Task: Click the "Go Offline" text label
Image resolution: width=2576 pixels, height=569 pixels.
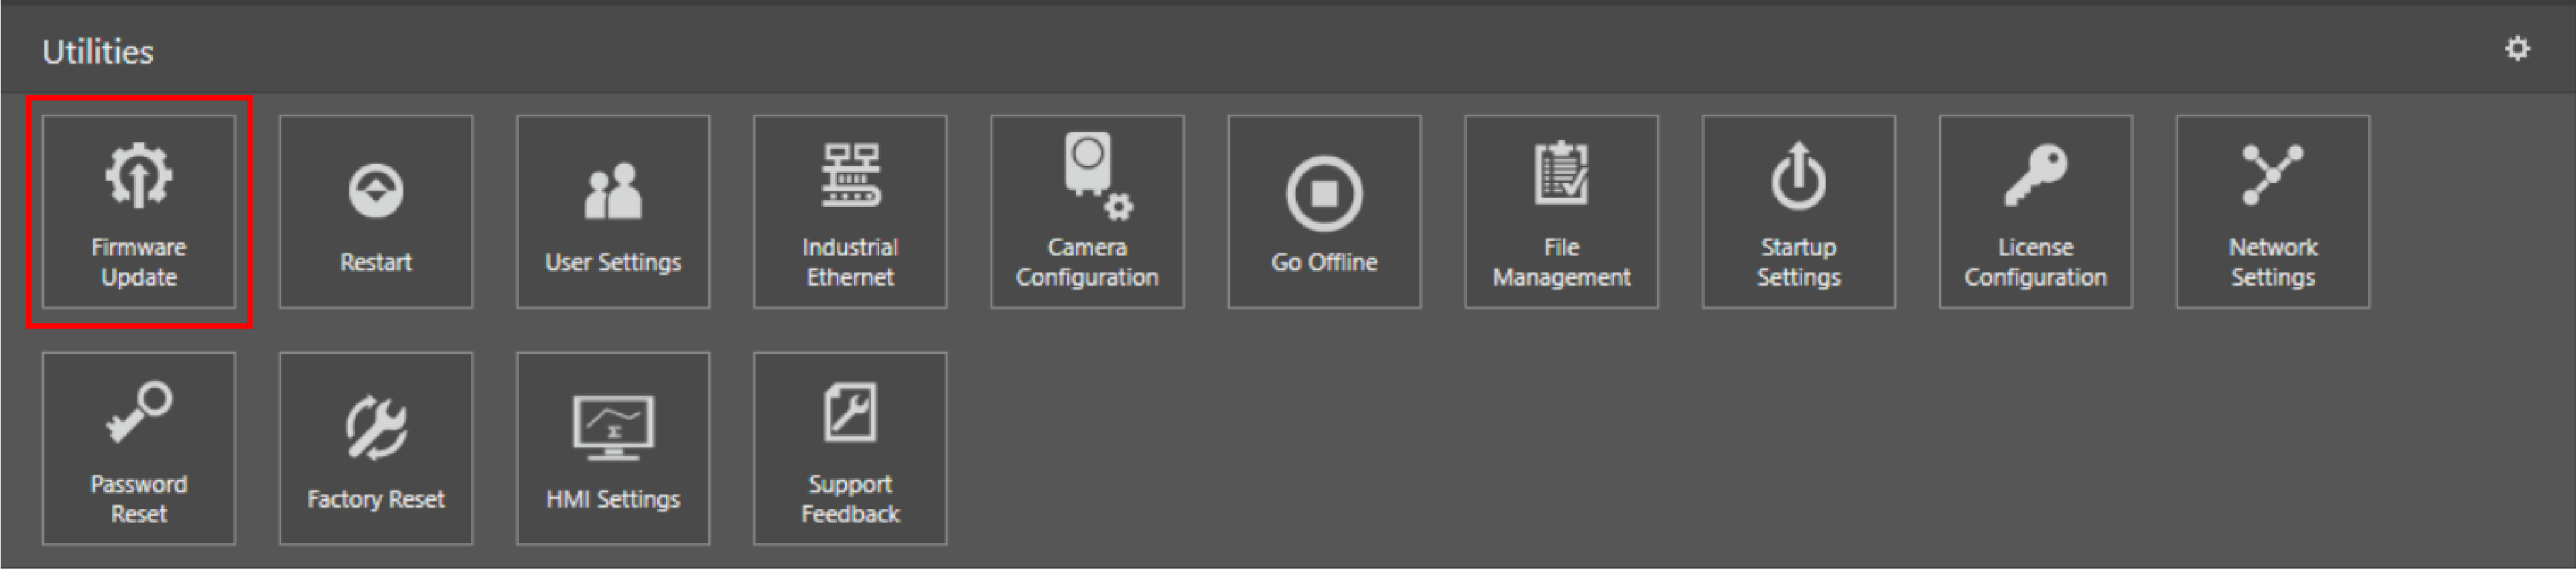Action: (1323, 262)
